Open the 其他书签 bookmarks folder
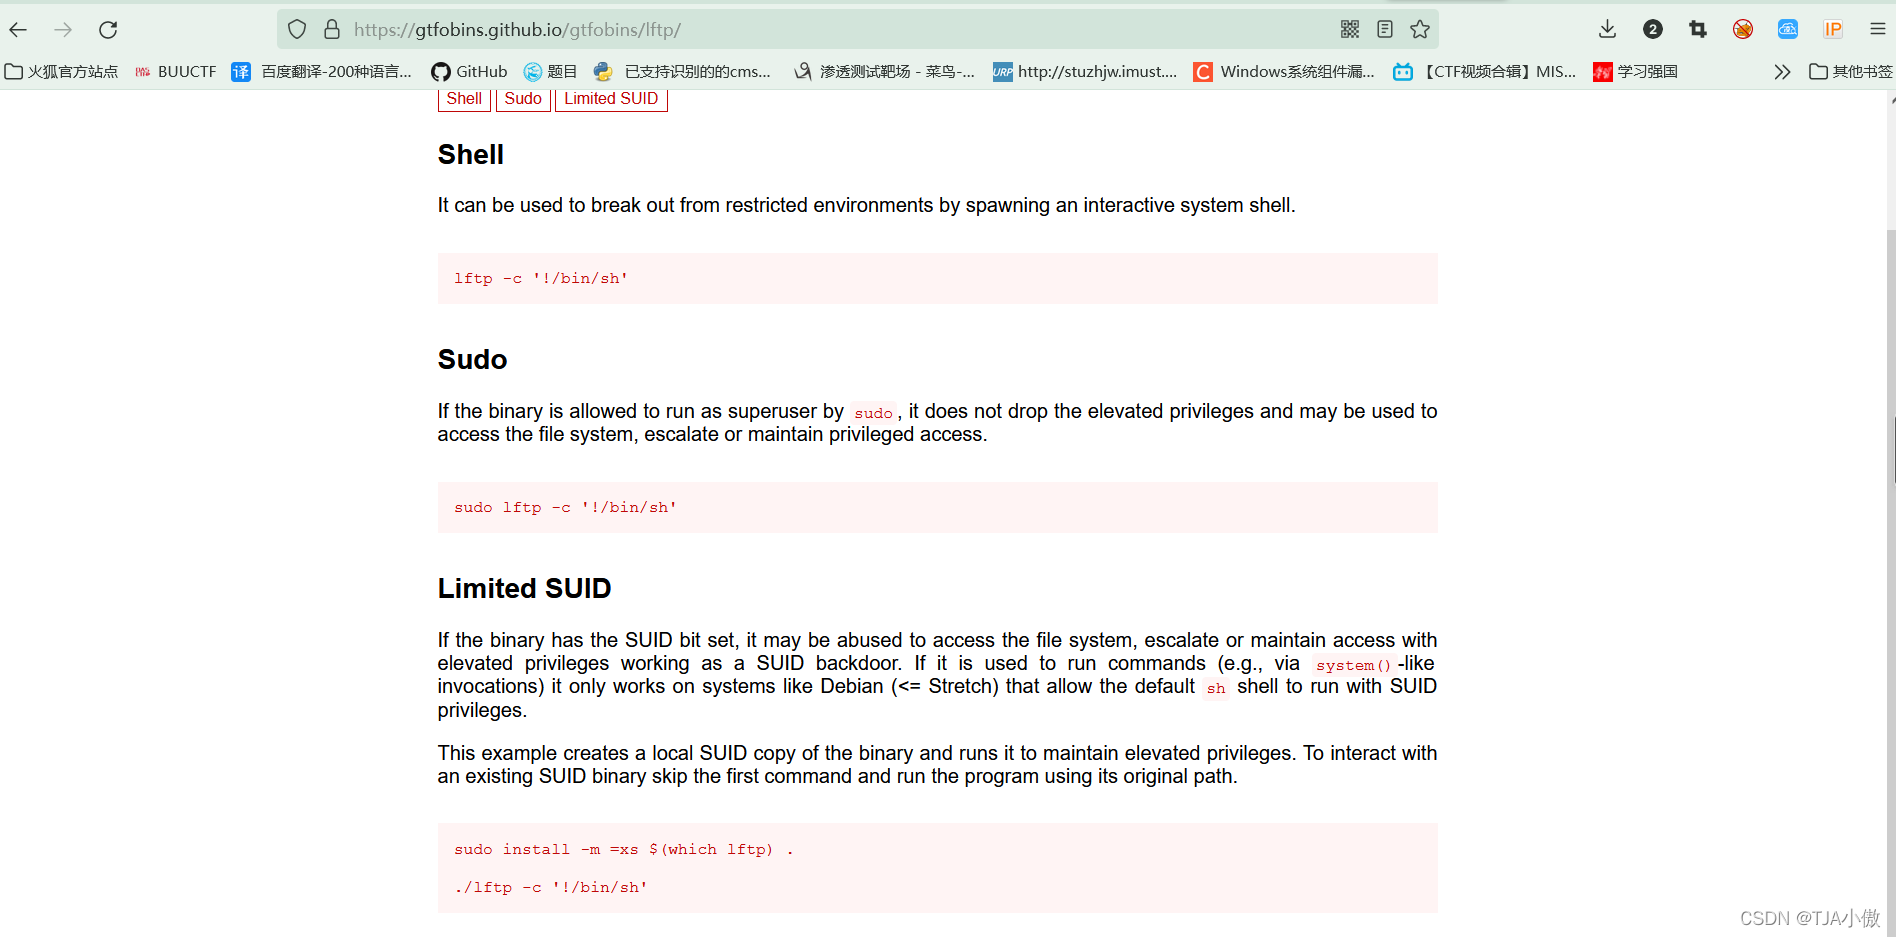This screenshot has width=1896, height=937. tap(1851, 72)
